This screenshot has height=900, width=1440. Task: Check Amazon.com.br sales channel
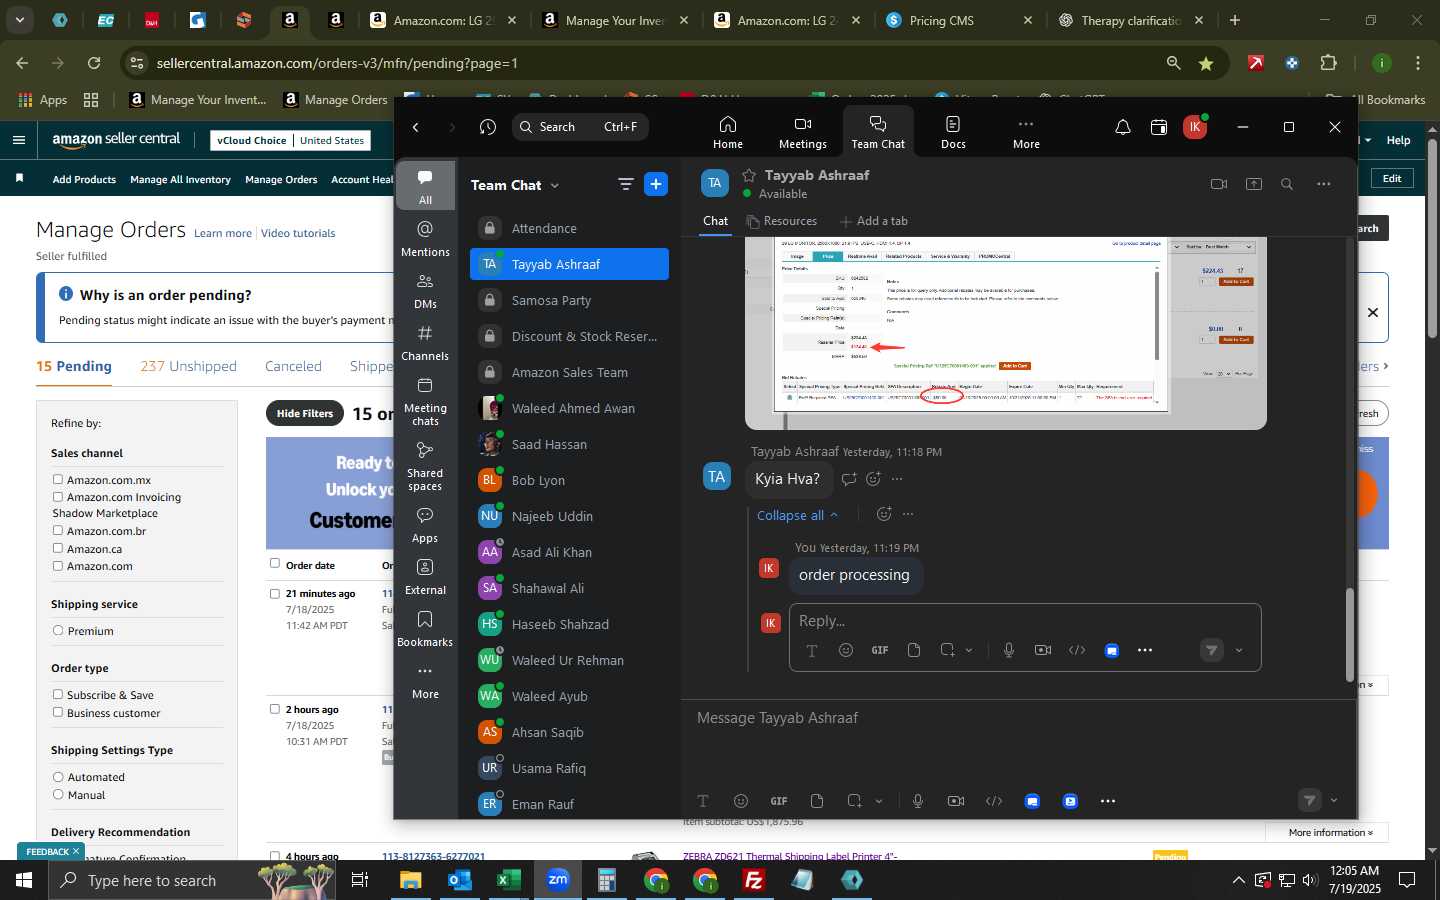click(x=58, y=531)
